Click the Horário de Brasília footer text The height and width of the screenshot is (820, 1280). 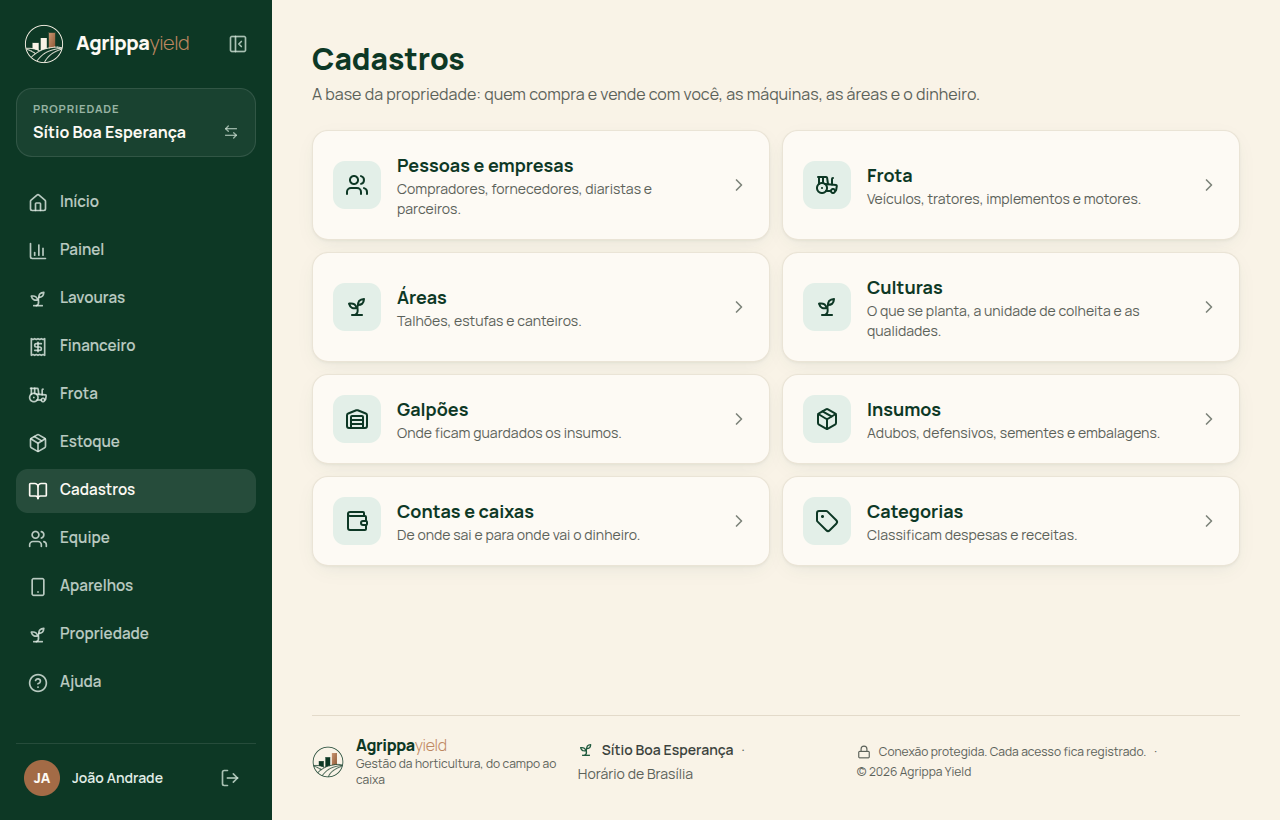click(x=635, y=774)
